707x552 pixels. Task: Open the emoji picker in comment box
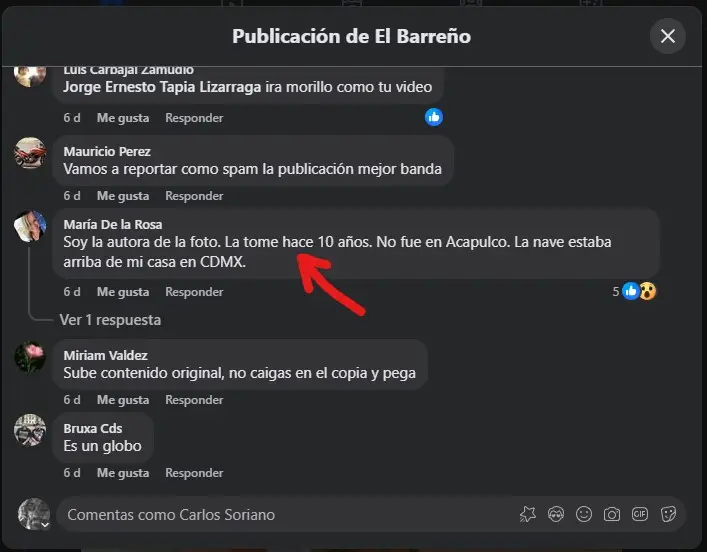point(583,514)
